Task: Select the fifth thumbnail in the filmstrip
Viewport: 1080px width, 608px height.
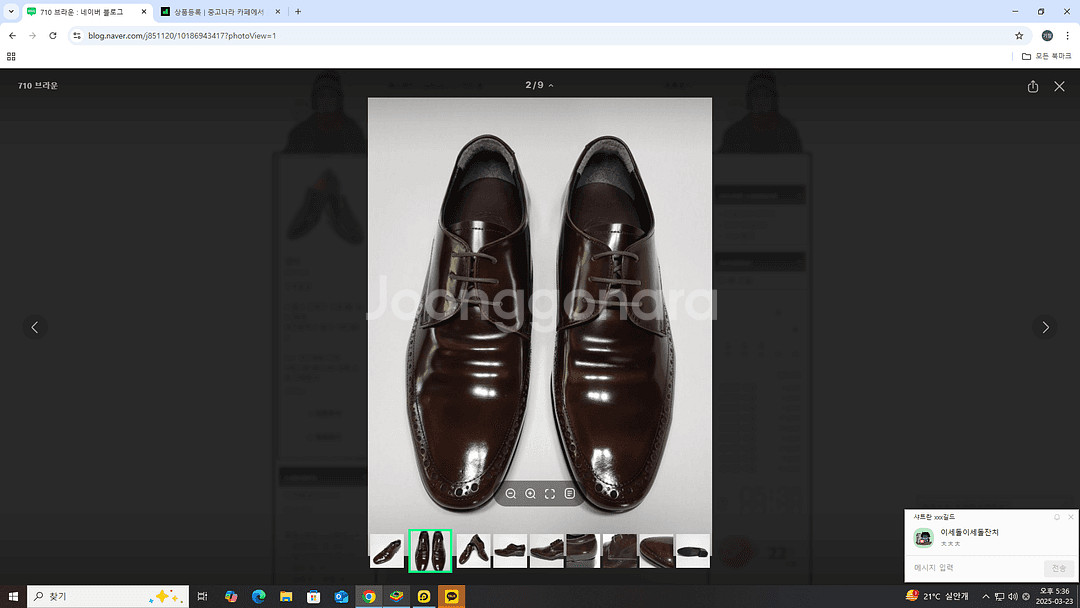Action: coord(546,551)
